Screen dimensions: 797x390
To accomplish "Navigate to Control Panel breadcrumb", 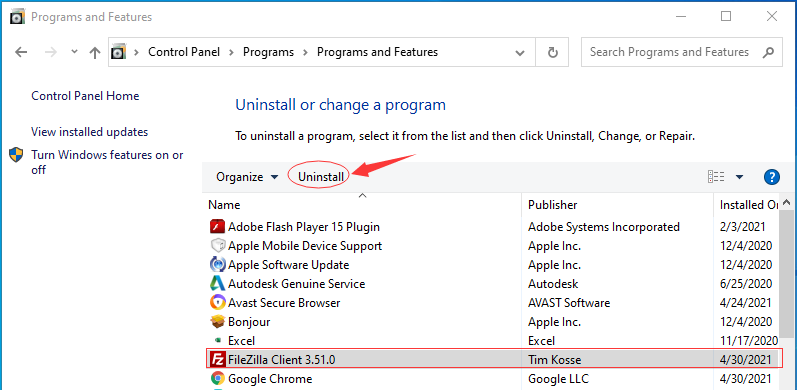I will point(184,52).
